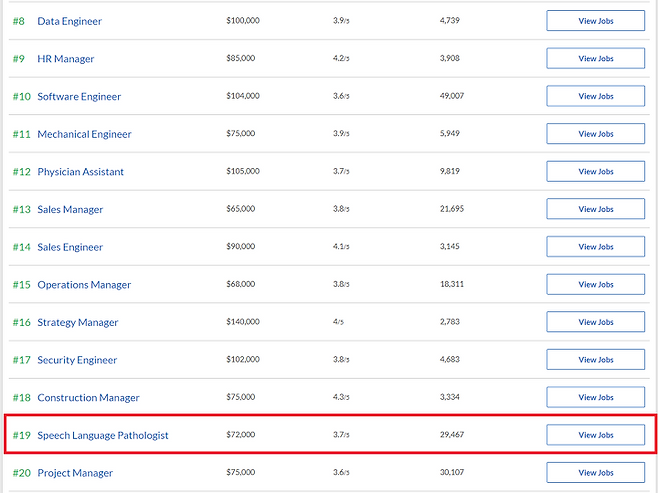Open Mechanical Engineer job details link

[84, 134]
